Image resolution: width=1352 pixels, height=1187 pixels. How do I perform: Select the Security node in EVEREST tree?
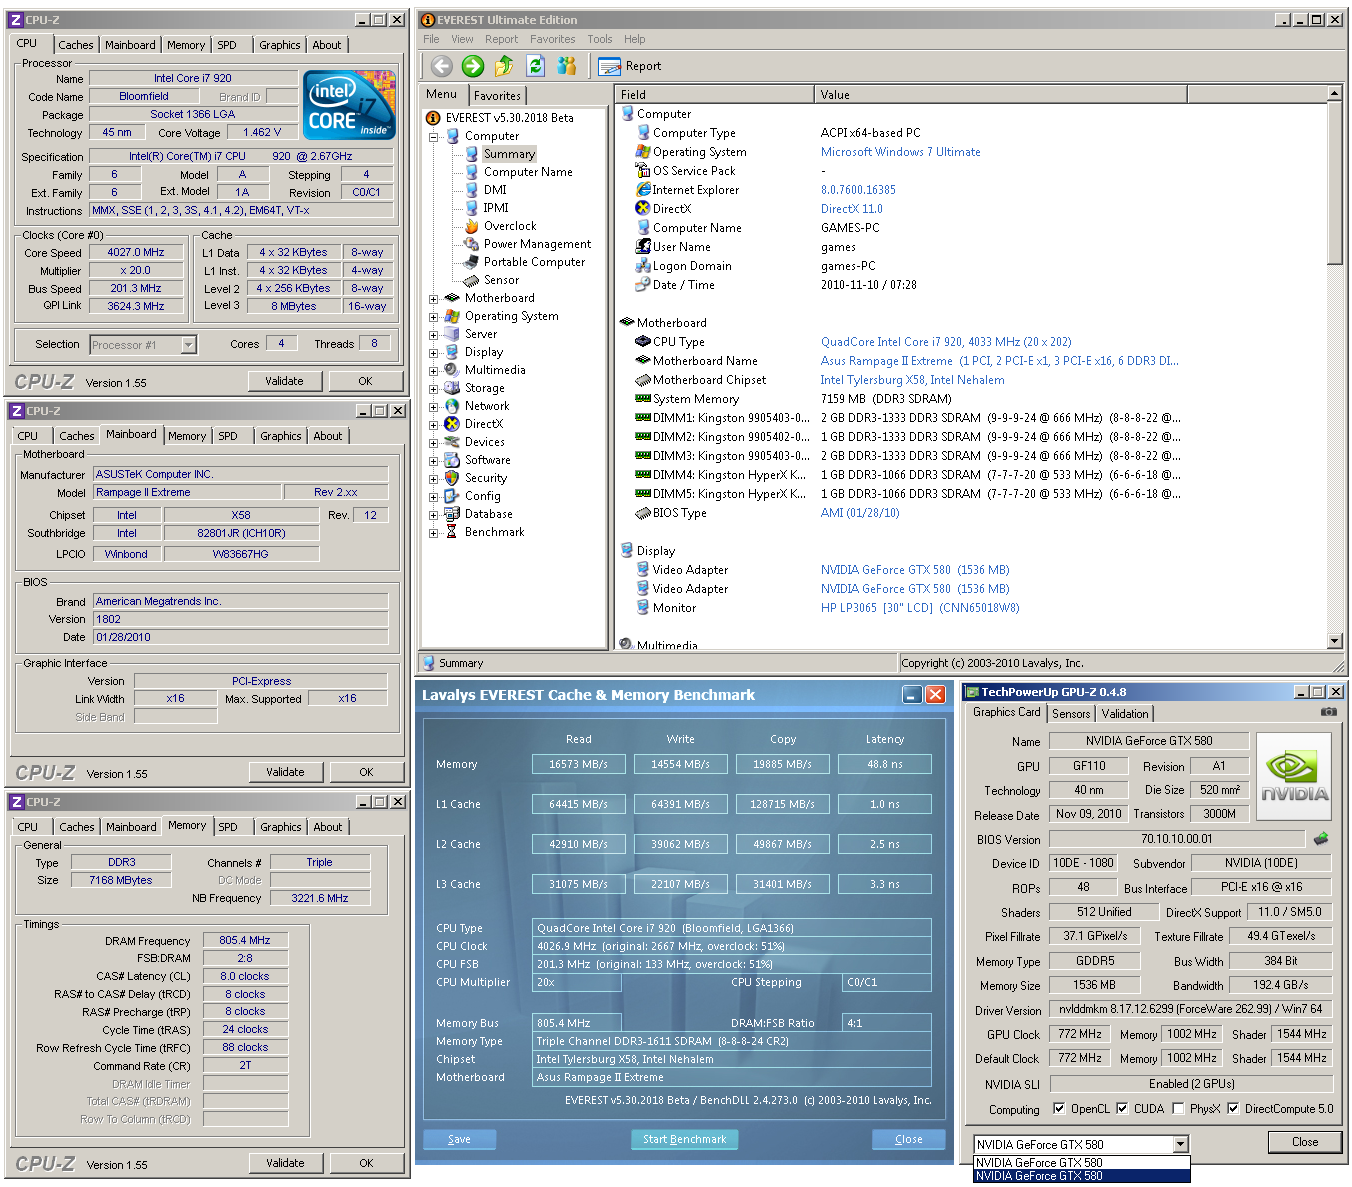485,478
